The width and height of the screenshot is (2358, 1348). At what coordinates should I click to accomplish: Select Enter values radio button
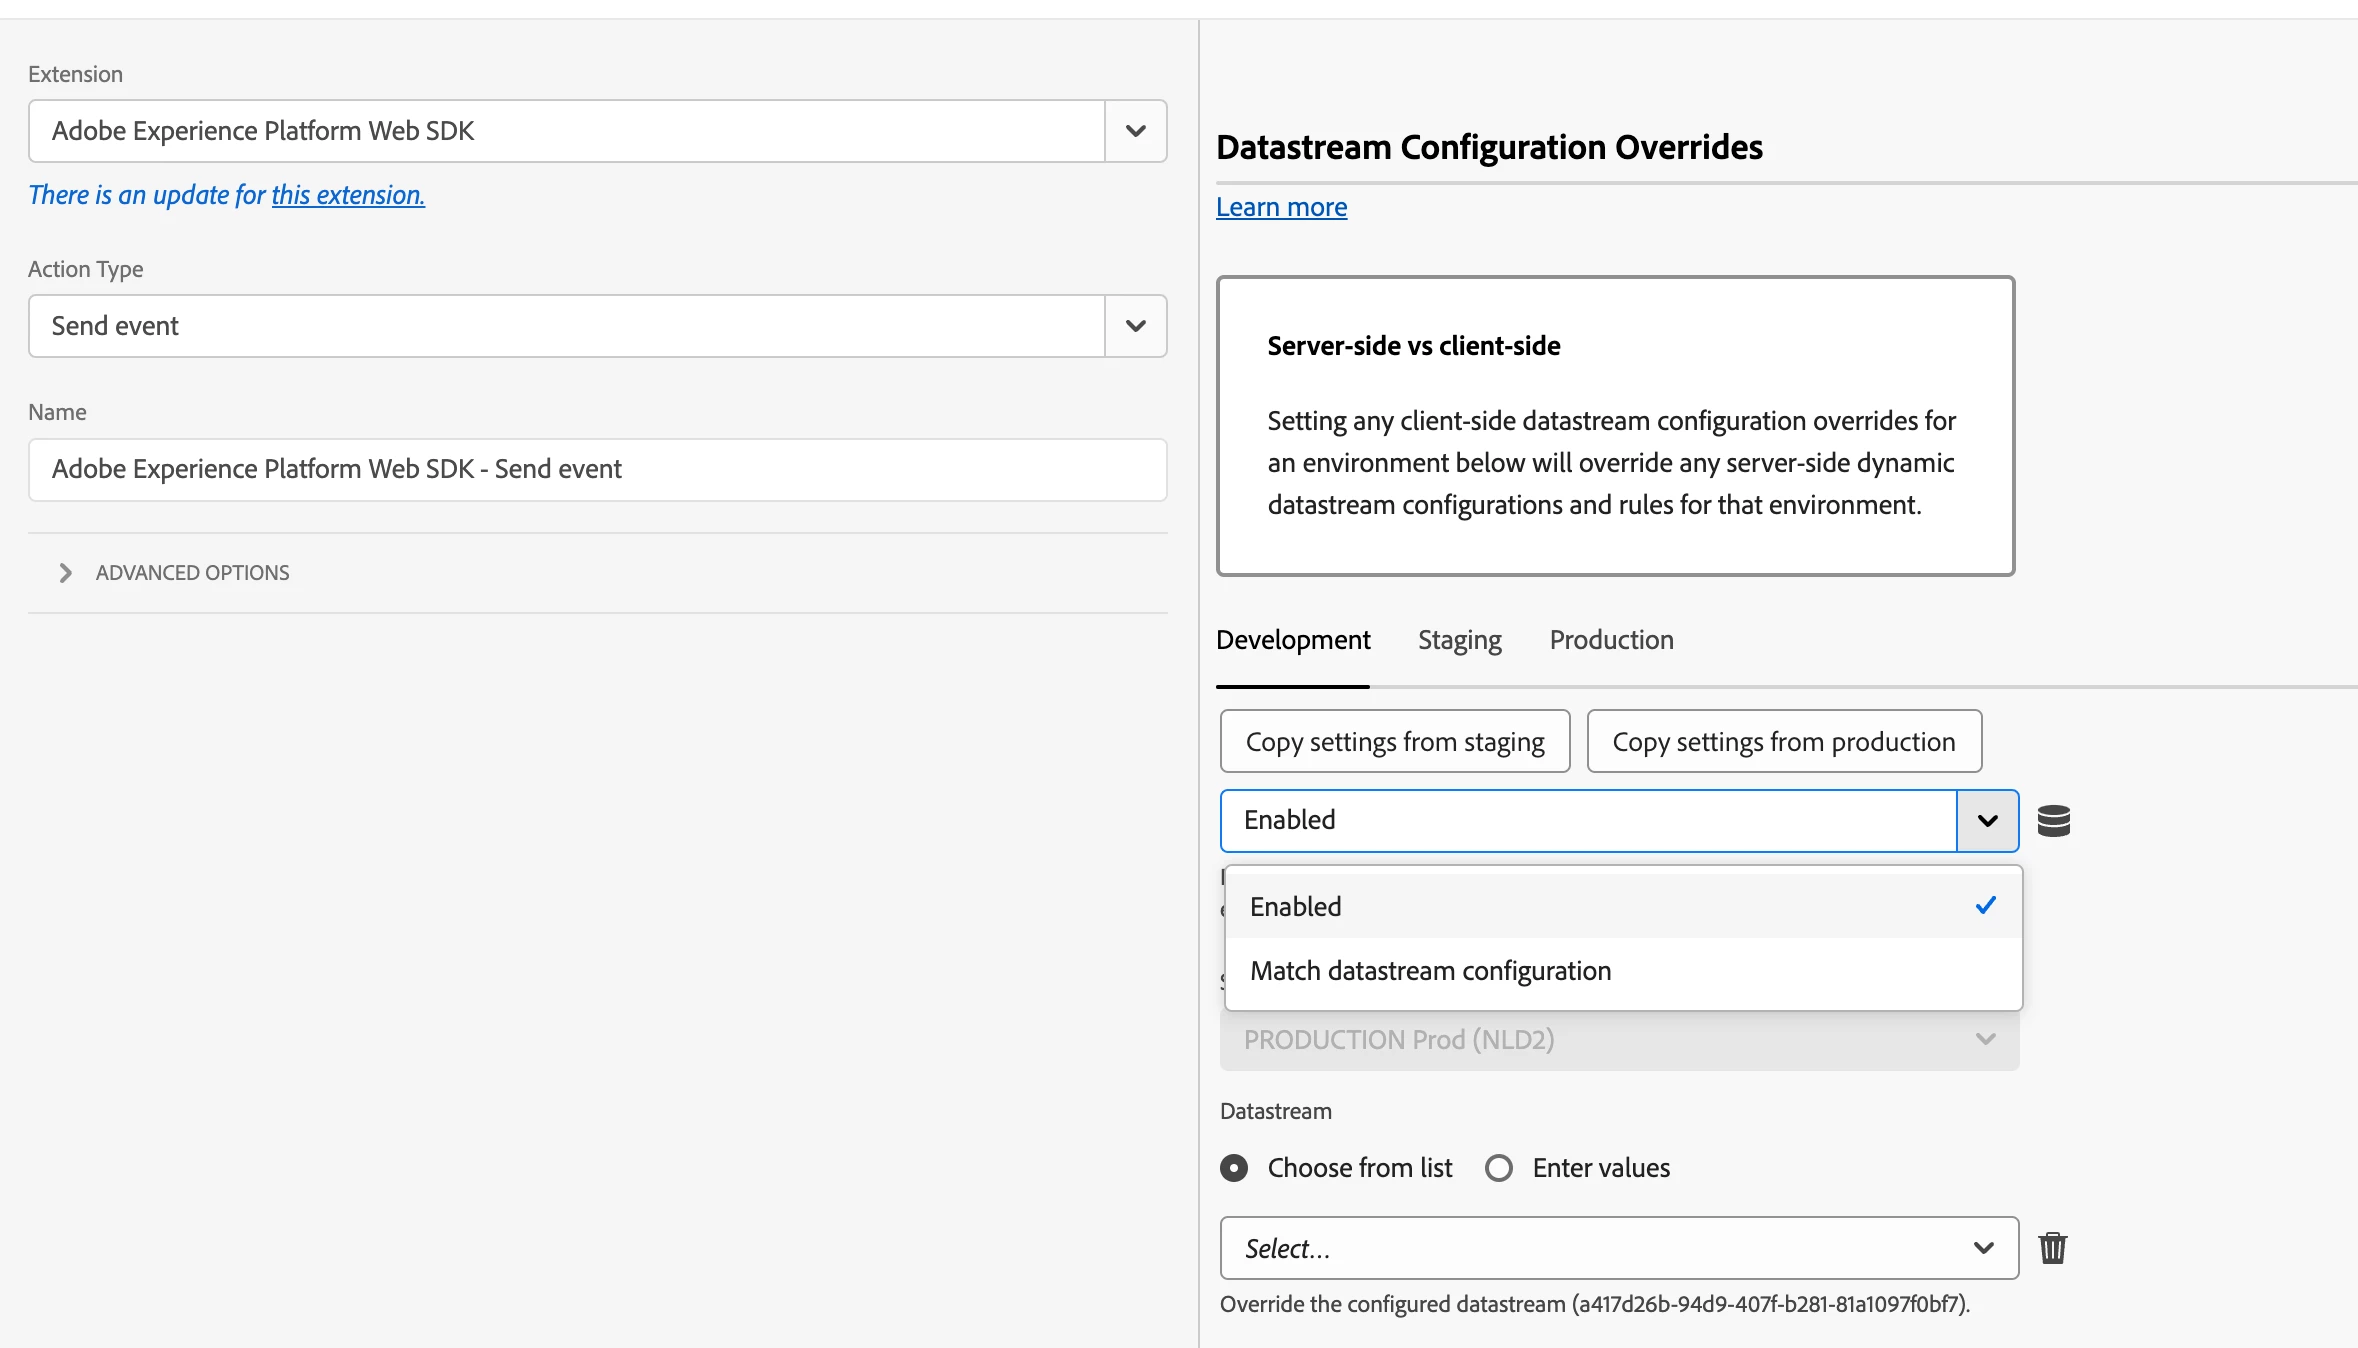[1498, 1168]
